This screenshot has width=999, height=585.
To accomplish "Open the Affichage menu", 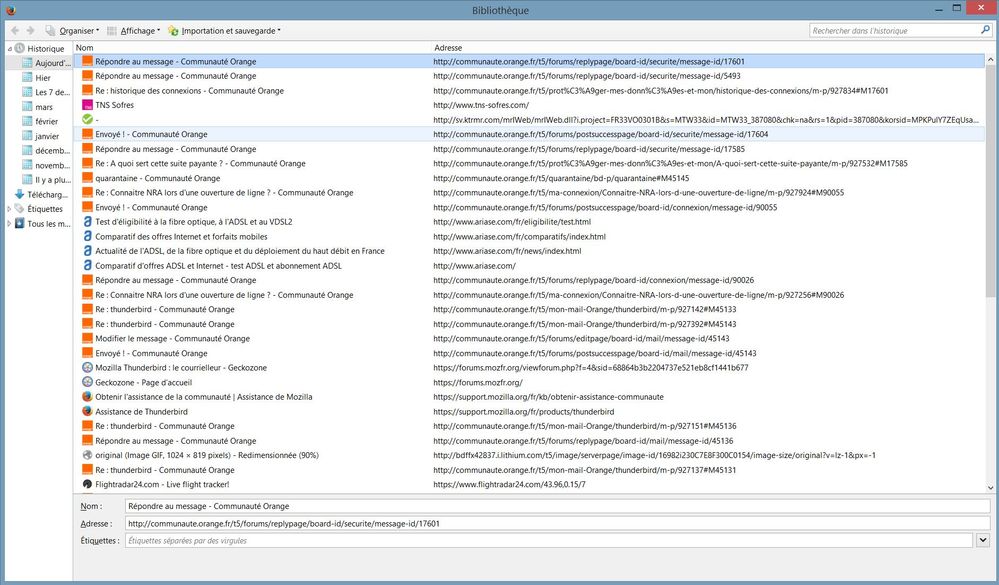I will pos(133,31).
